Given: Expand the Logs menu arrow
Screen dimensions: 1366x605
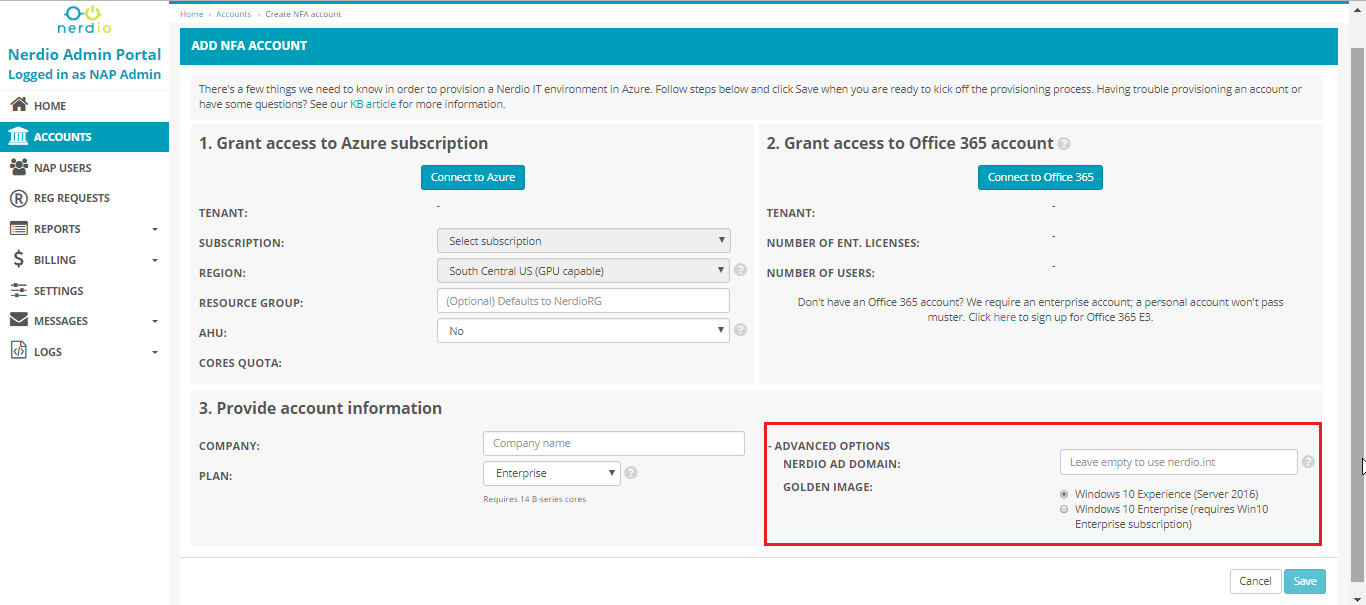Looking at the screenshot, I should pos(155,353).
